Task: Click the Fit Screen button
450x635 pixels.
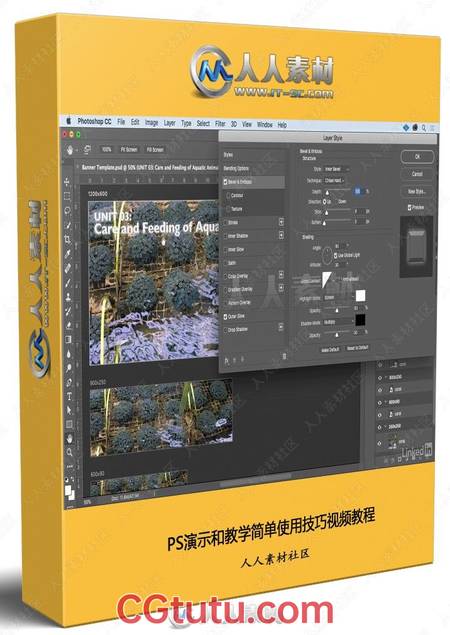Action: 129,149
